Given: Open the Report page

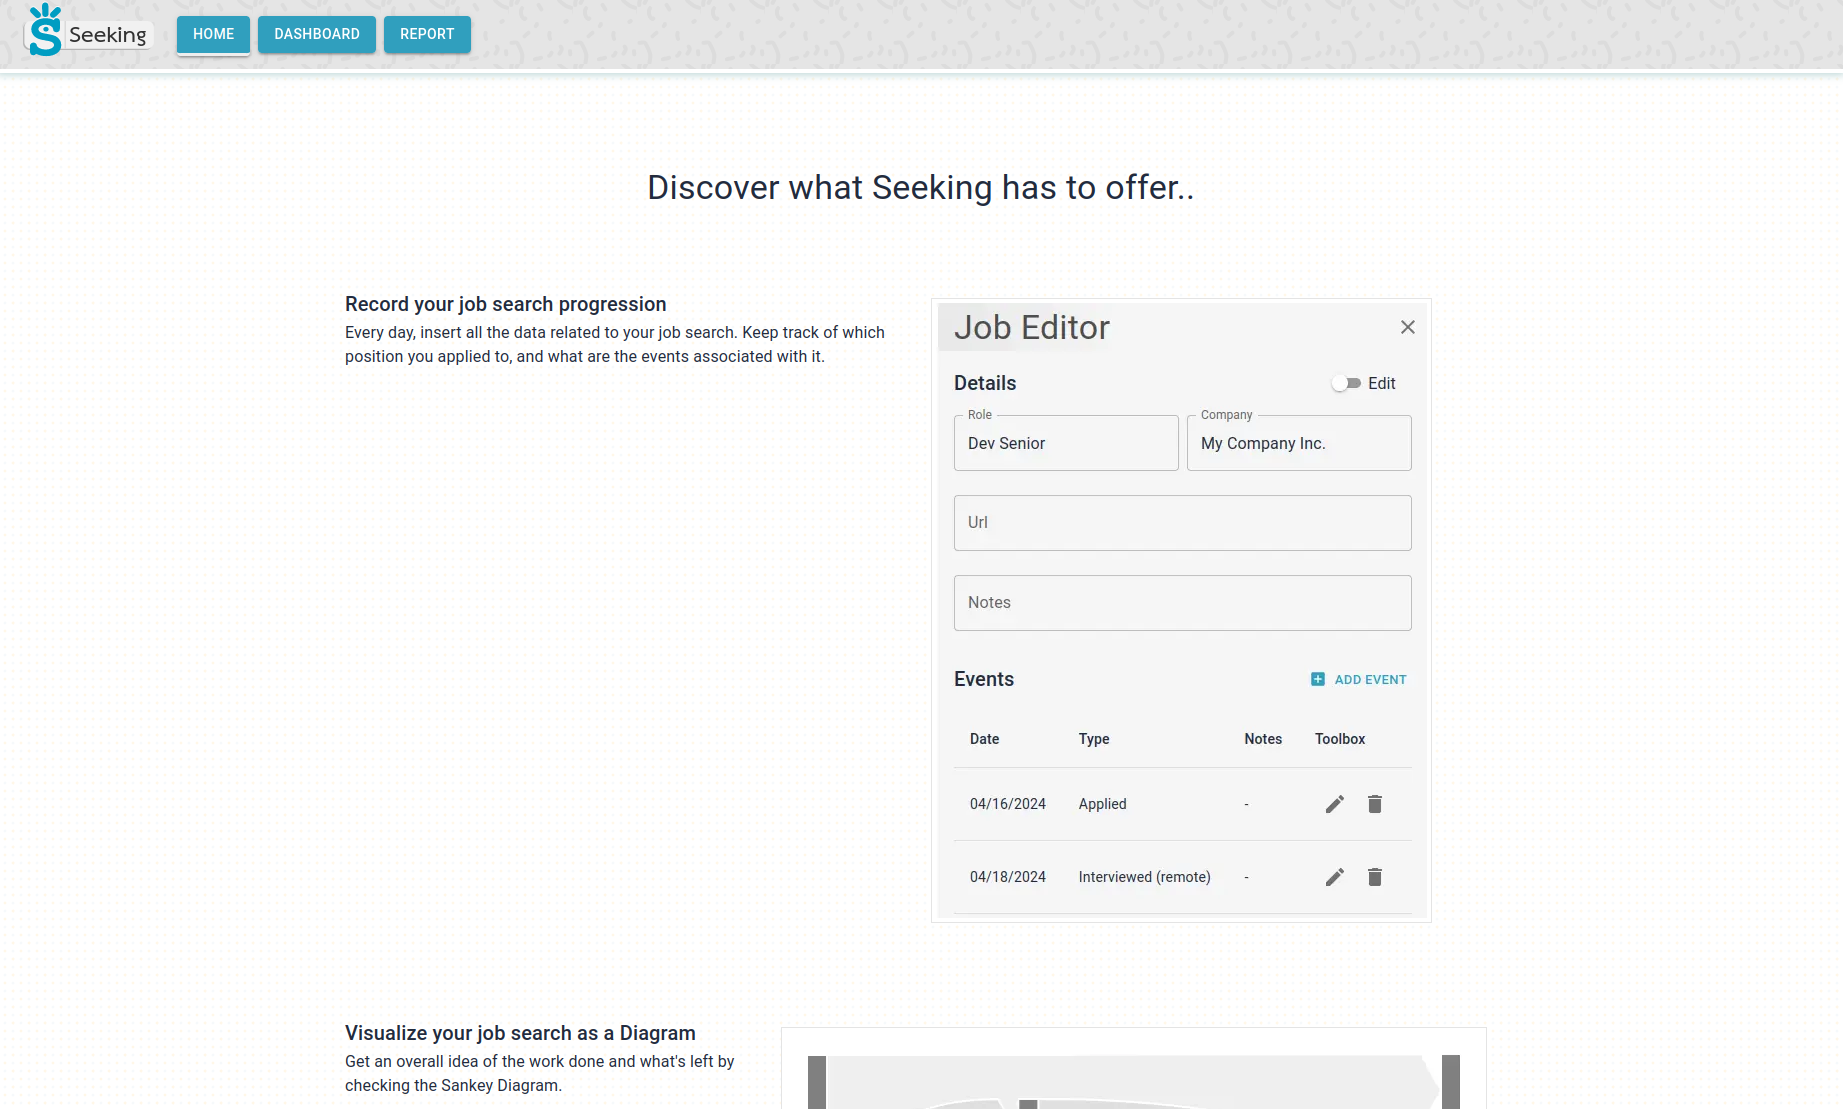Looking at the screenshot, I should 427,34.
